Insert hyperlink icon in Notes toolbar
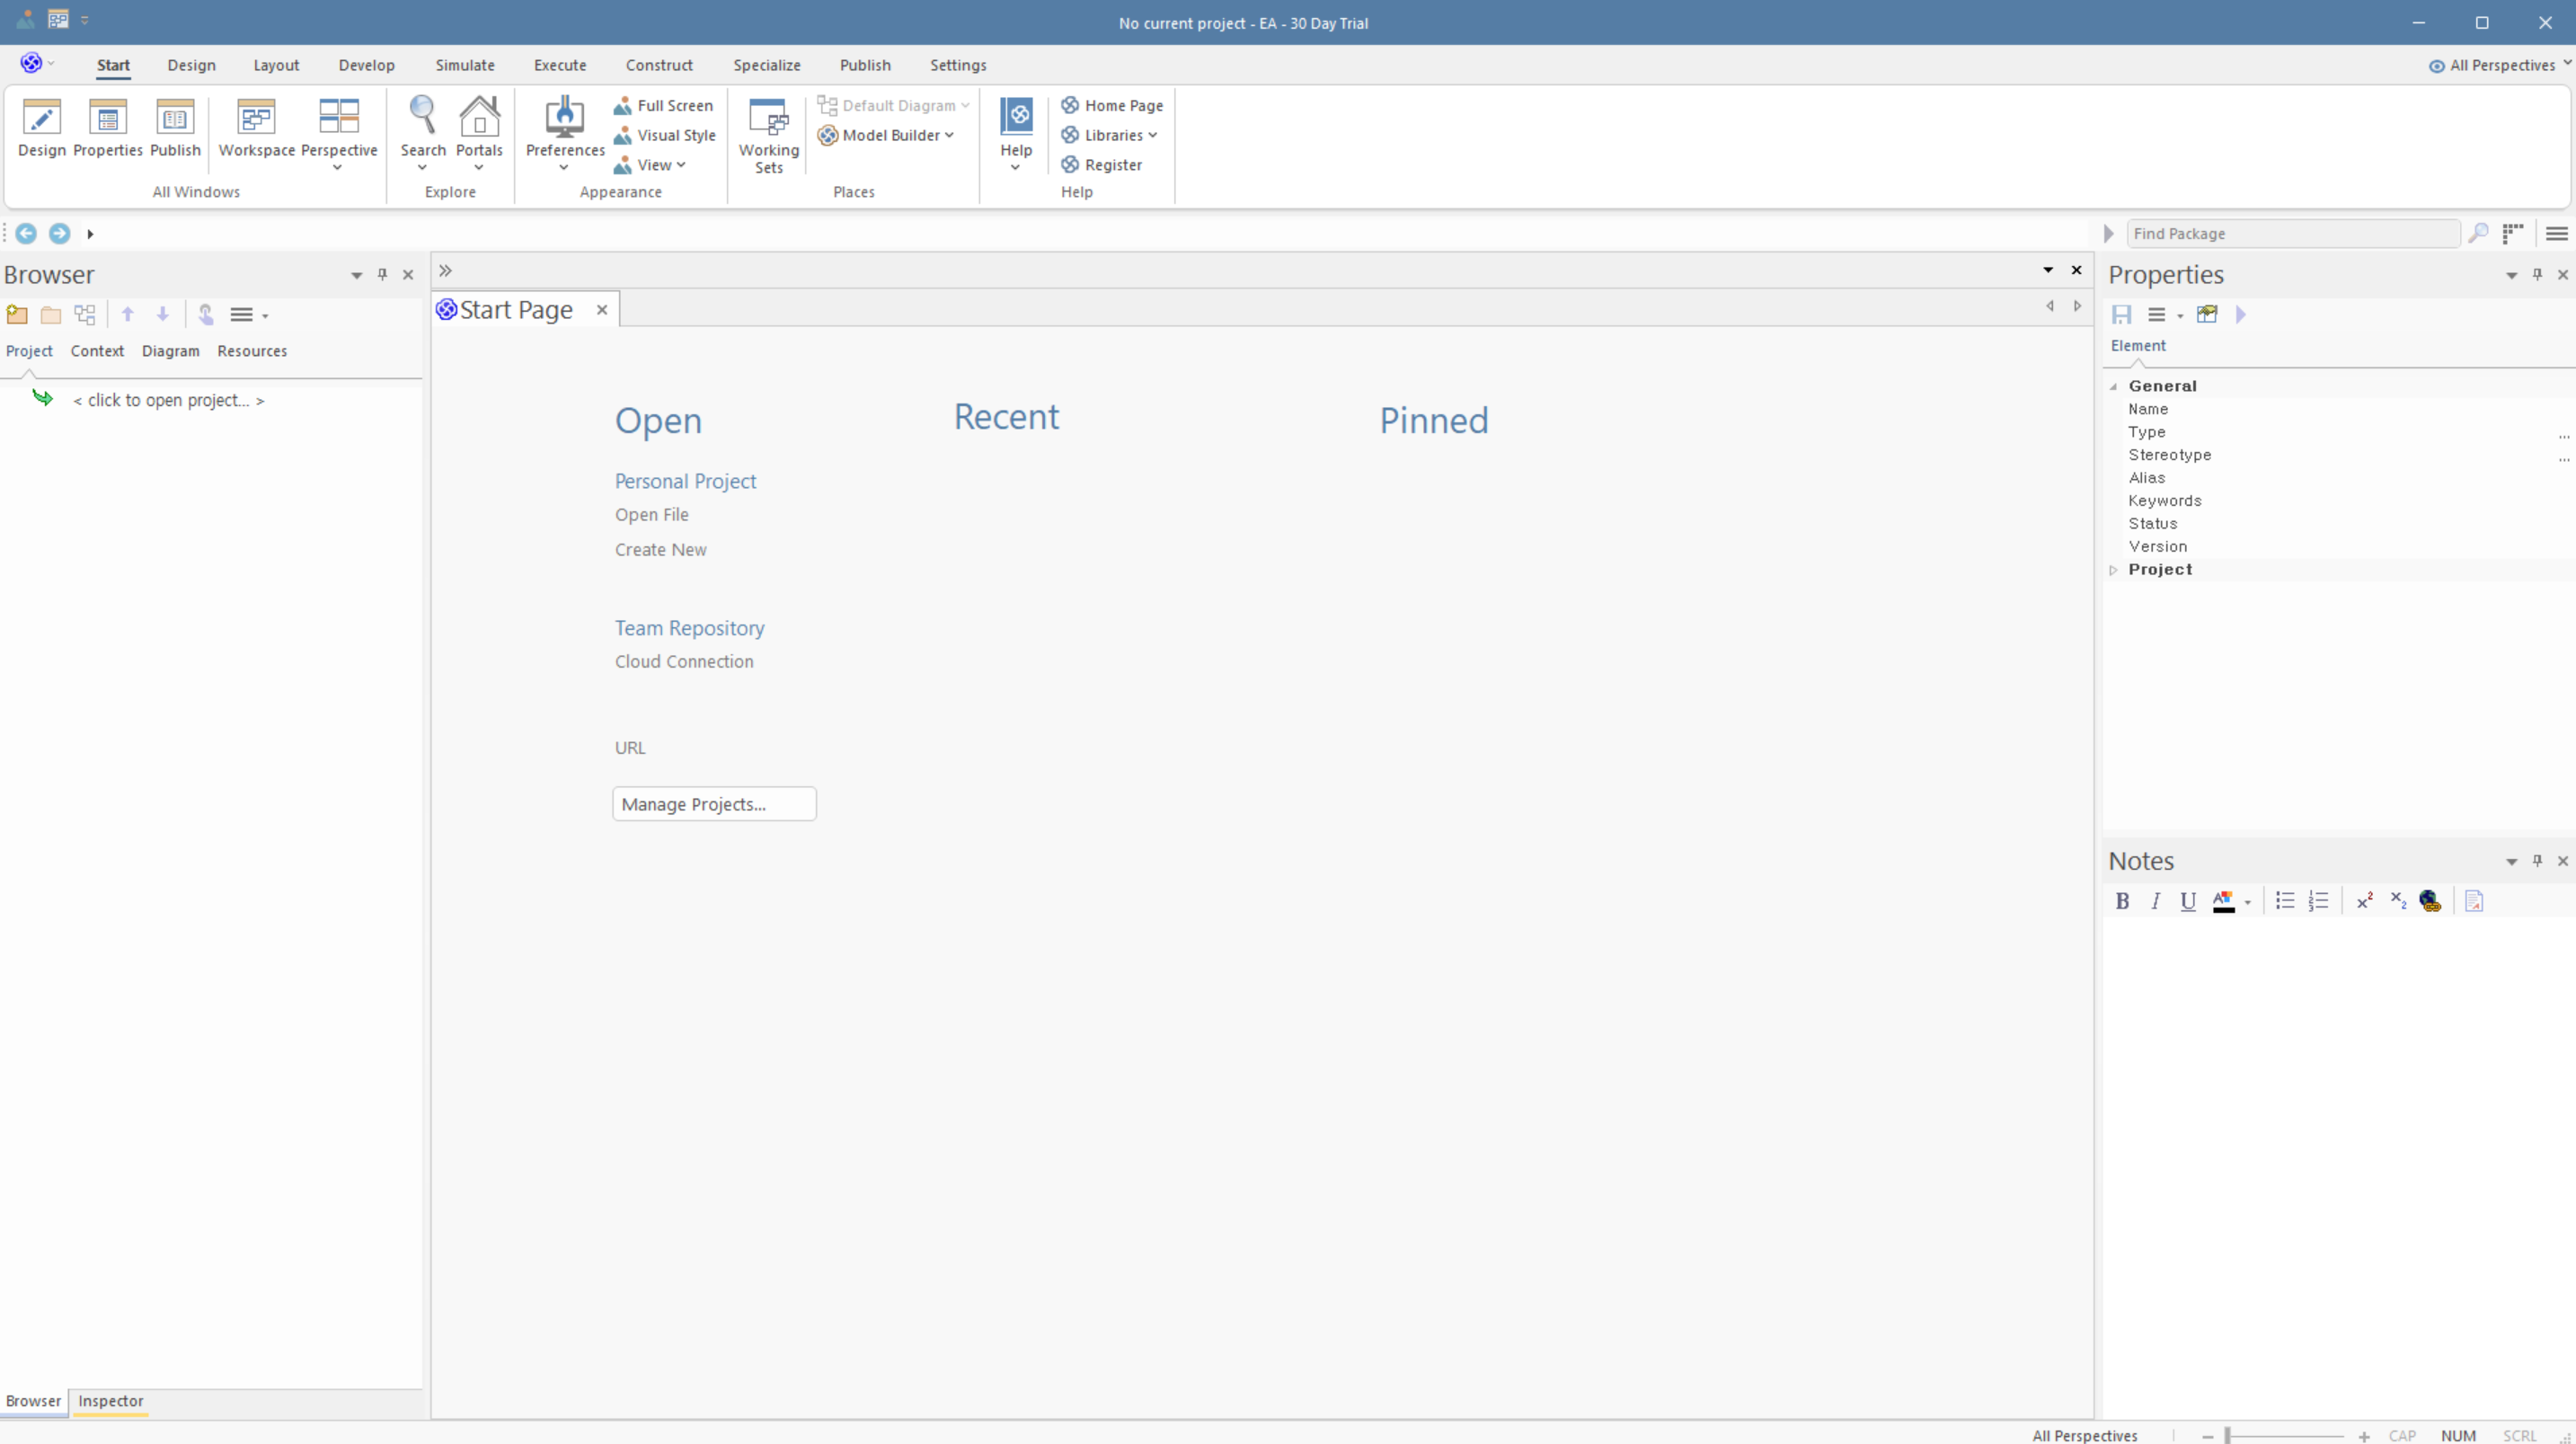2576x1444 pixels. click(x=2430, y=901)
